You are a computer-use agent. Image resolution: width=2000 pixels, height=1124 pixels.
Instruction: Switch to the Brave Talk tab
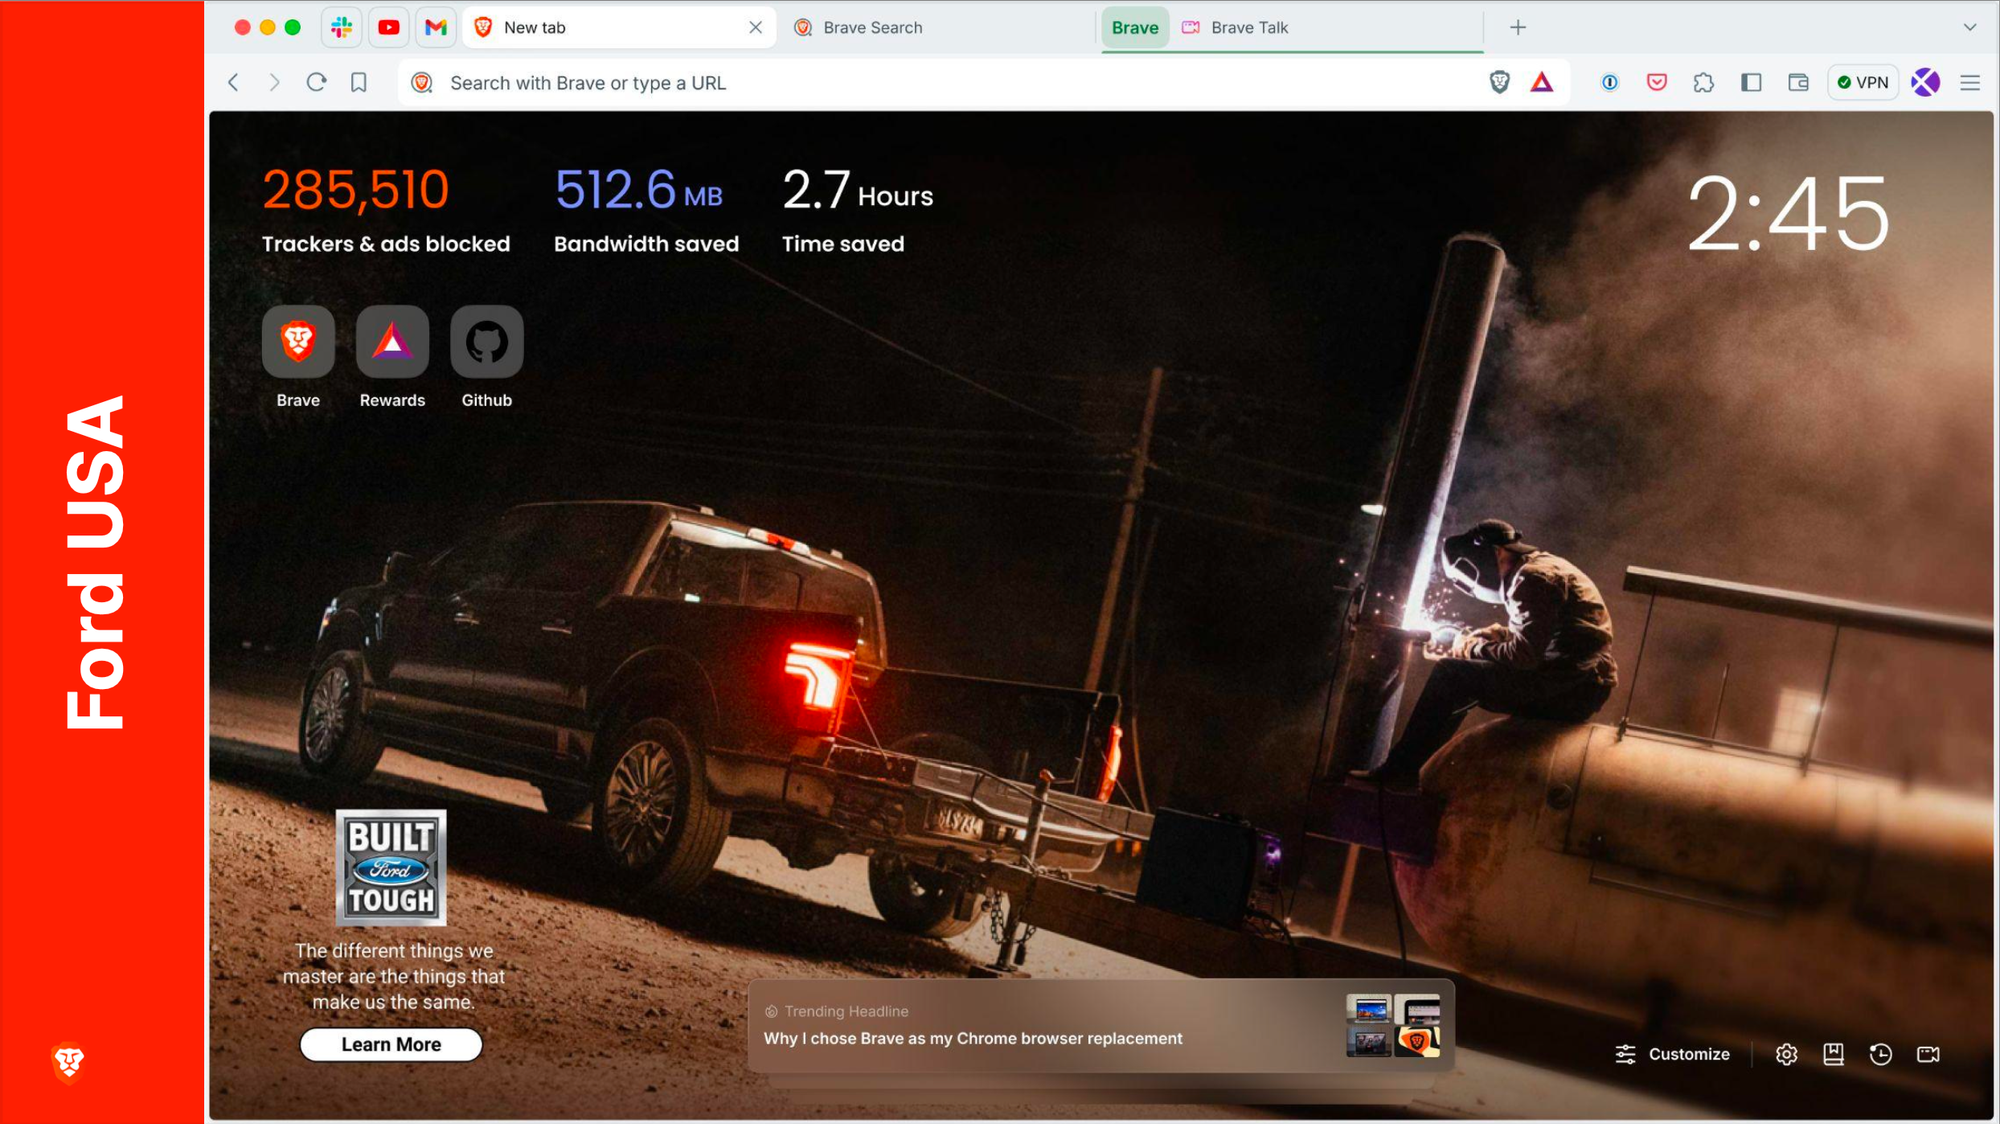point(1249,28)
